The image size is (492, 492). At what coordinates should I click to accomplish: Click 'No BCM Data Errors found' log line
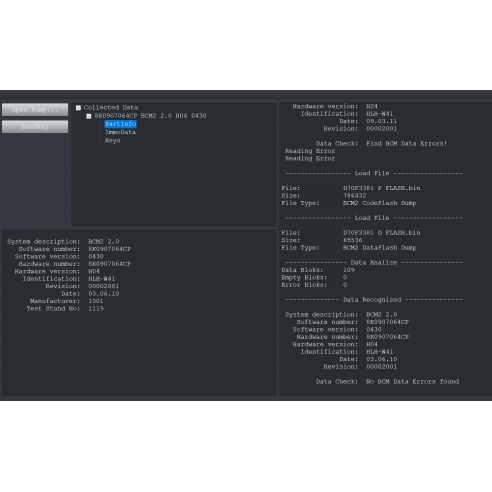tap(387, 382)
